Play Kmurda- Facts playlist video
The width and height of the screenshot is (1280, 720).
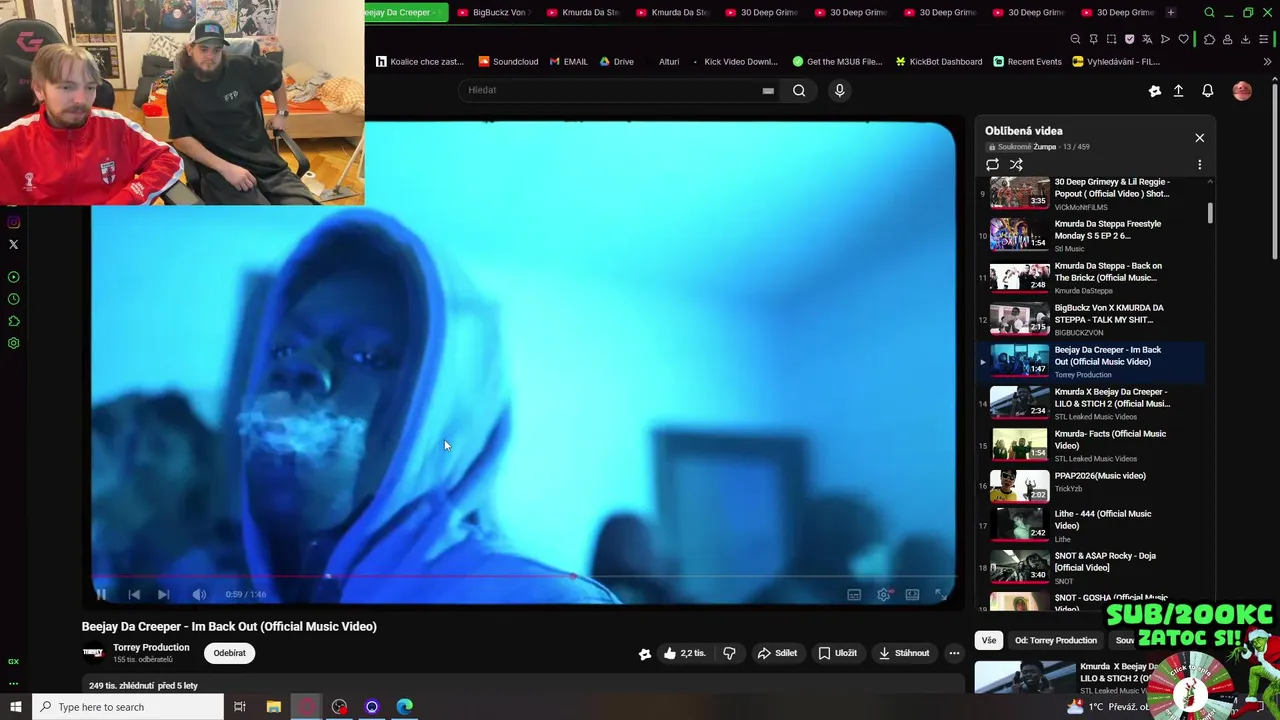click(x=1090, y=445)
